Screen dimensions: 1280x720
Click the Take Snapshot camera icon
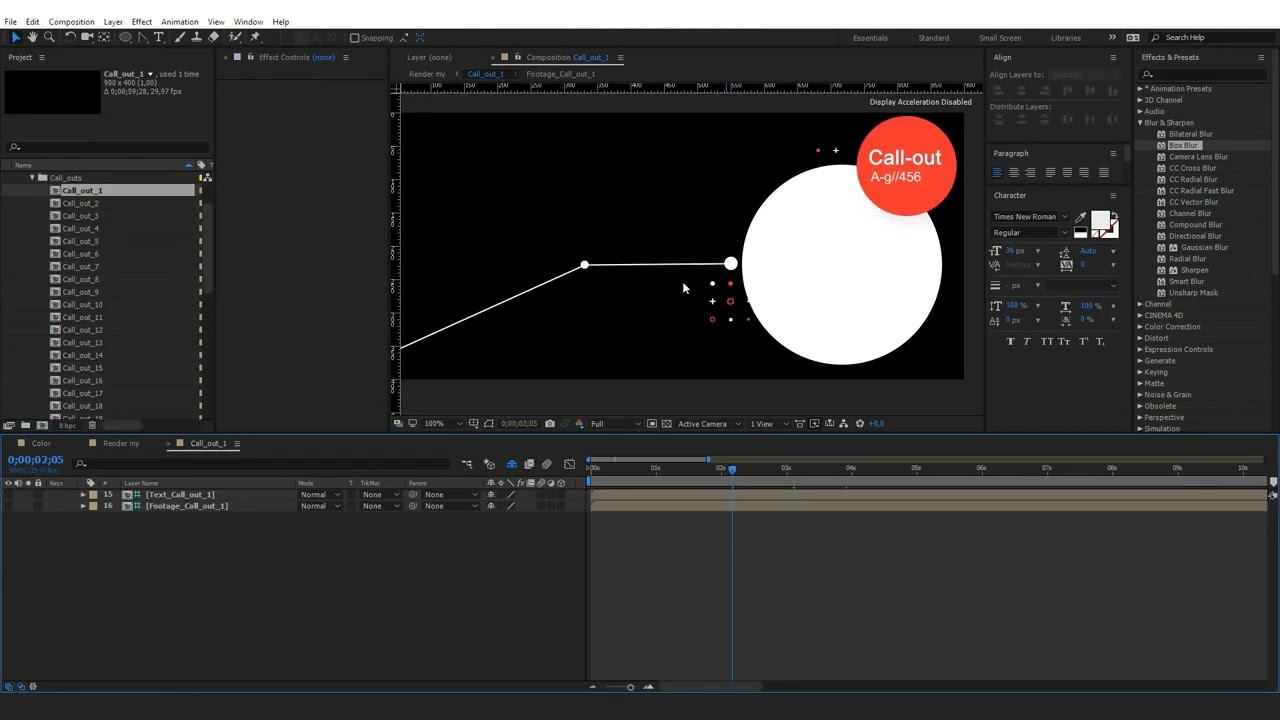(549, 424)
